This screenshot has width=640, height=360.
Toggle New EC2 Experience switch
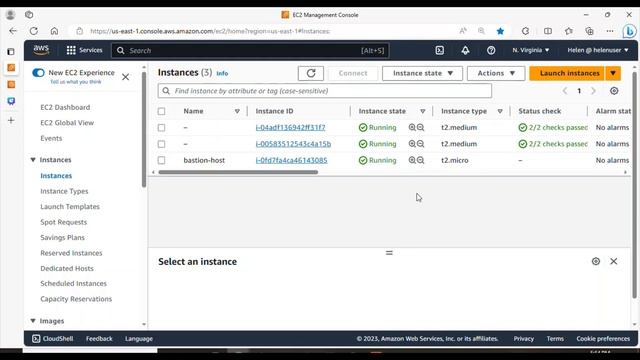[38, 73]
